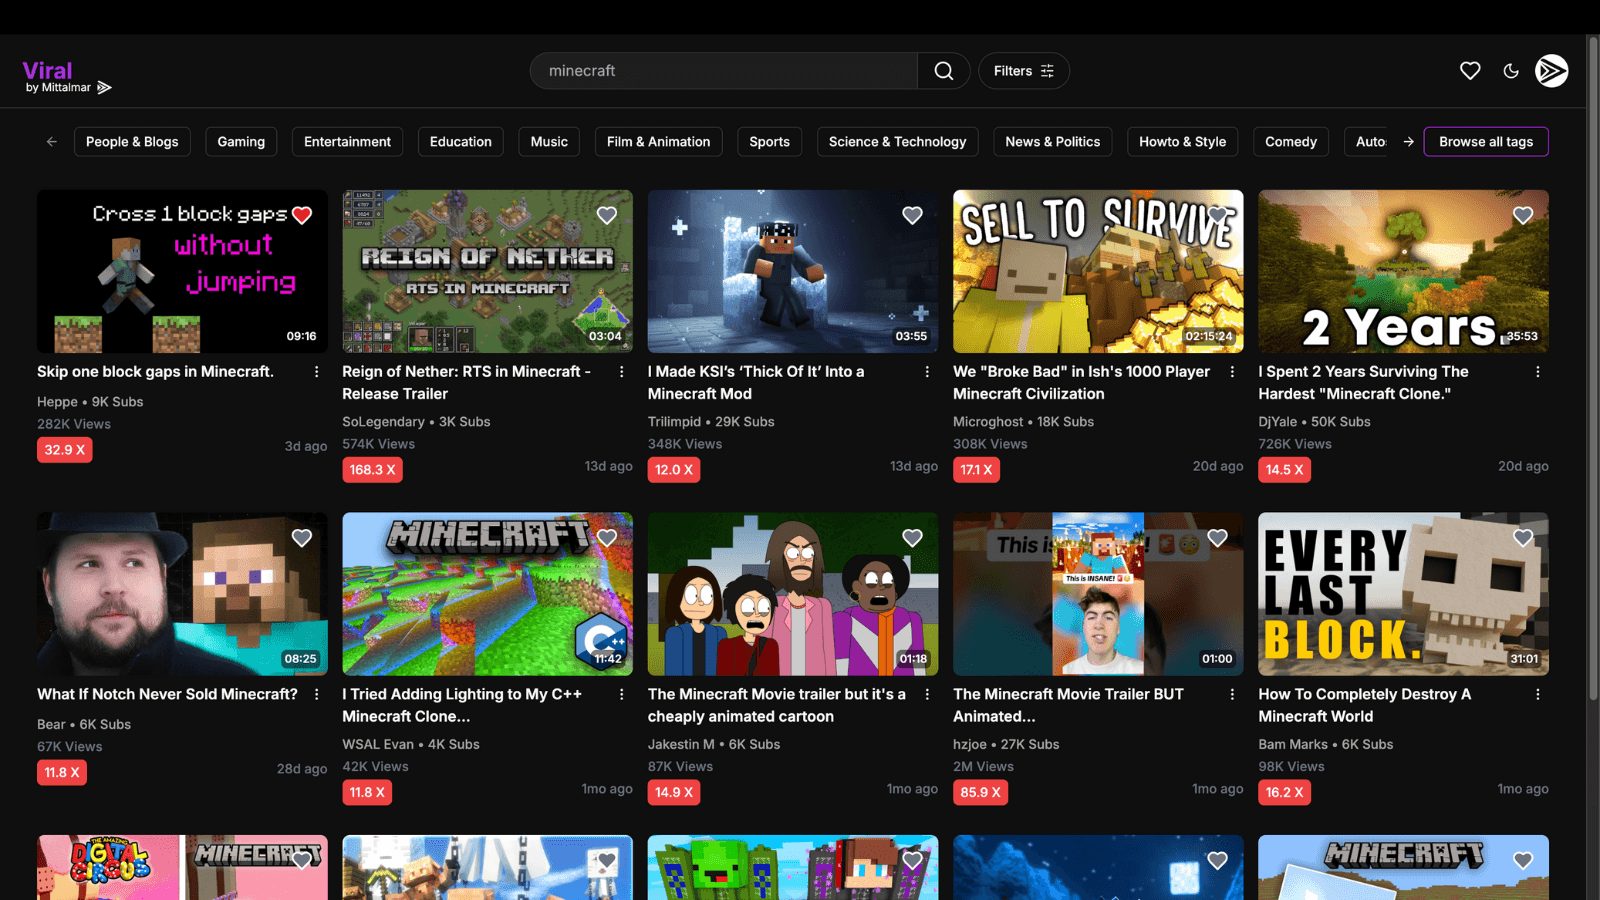This screenshot has width=1600, height=900.
Task: Favorite the Sell To Survive video
Action: point(1217,215)
